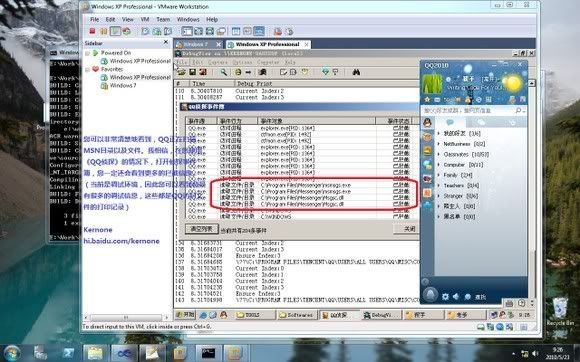Image resolution: width=580 pixels, height=362 pixels.
Task: Select Windows XP Professional under Powered On
Action: click(136, 61)
